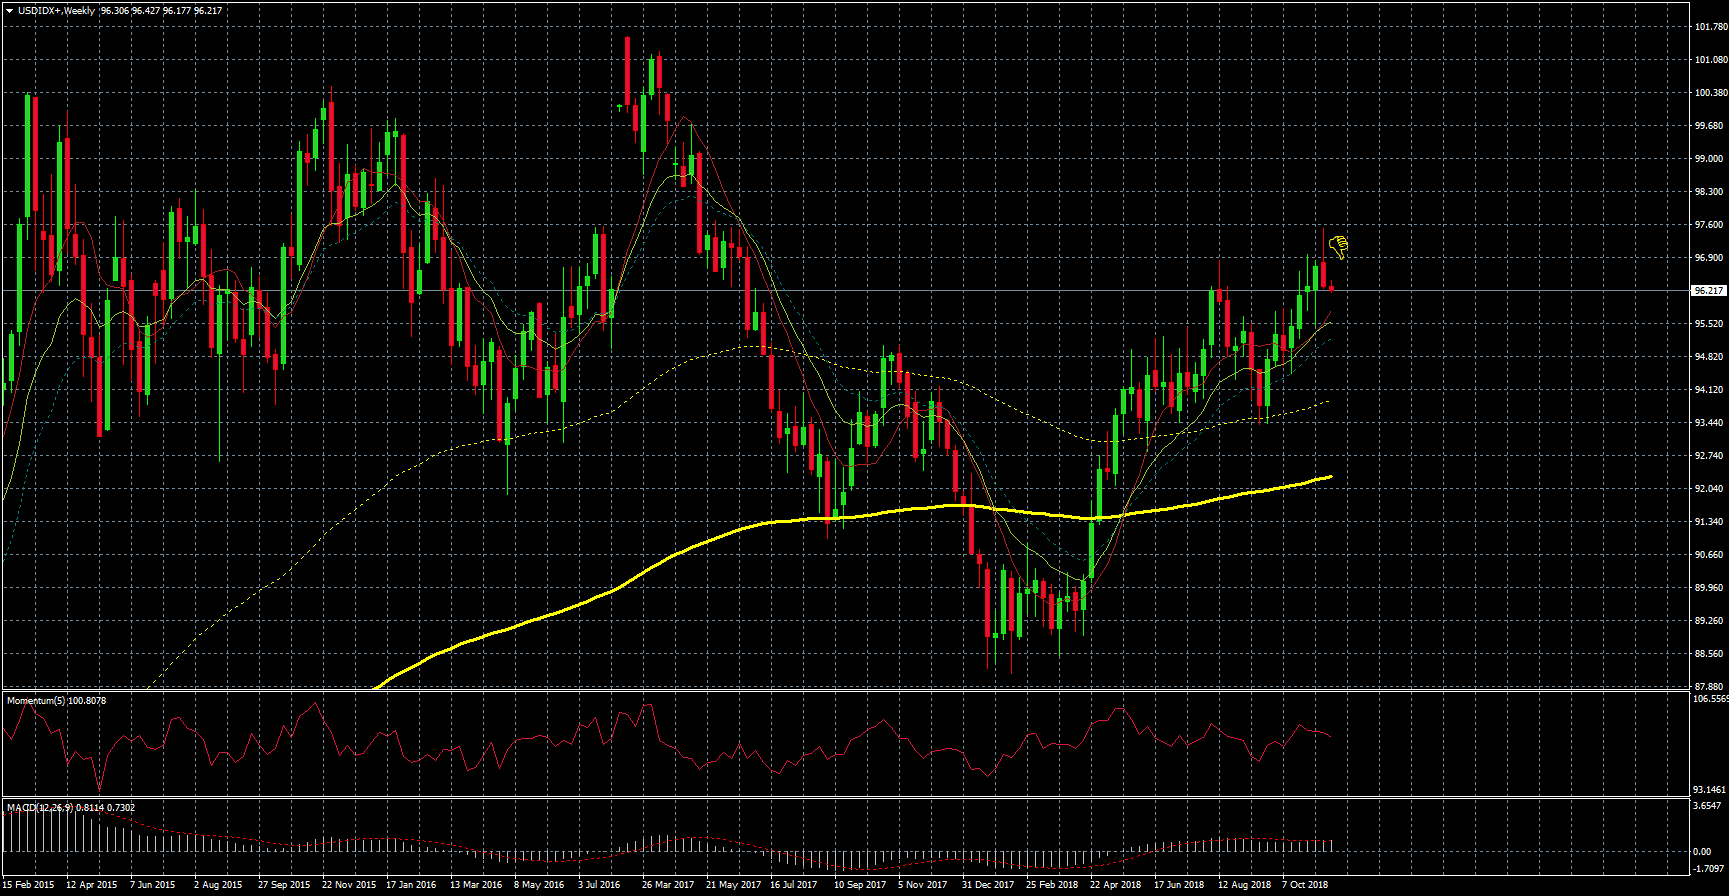1729x896 pixels.
Task: Click the USDIDX+,Weekly chart title
Action: [56, 11]
